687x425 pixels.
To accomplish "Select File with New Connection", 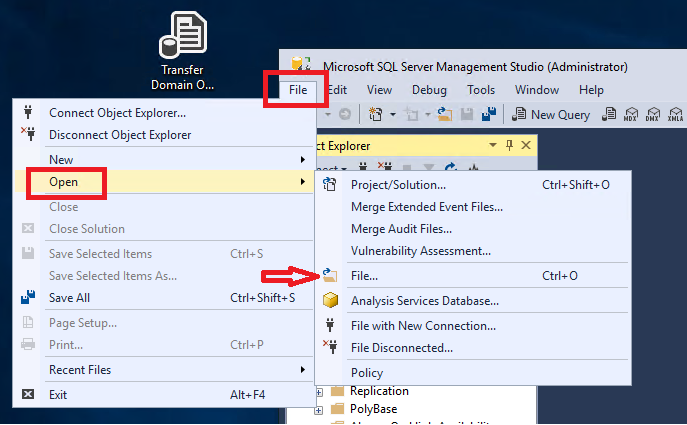I will (473, 326).
